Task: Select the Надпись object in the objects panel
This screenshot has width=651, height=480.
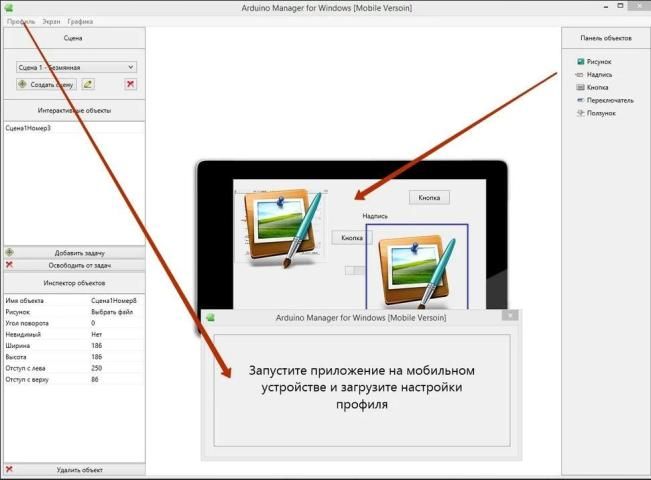Action: coord(599,75)
